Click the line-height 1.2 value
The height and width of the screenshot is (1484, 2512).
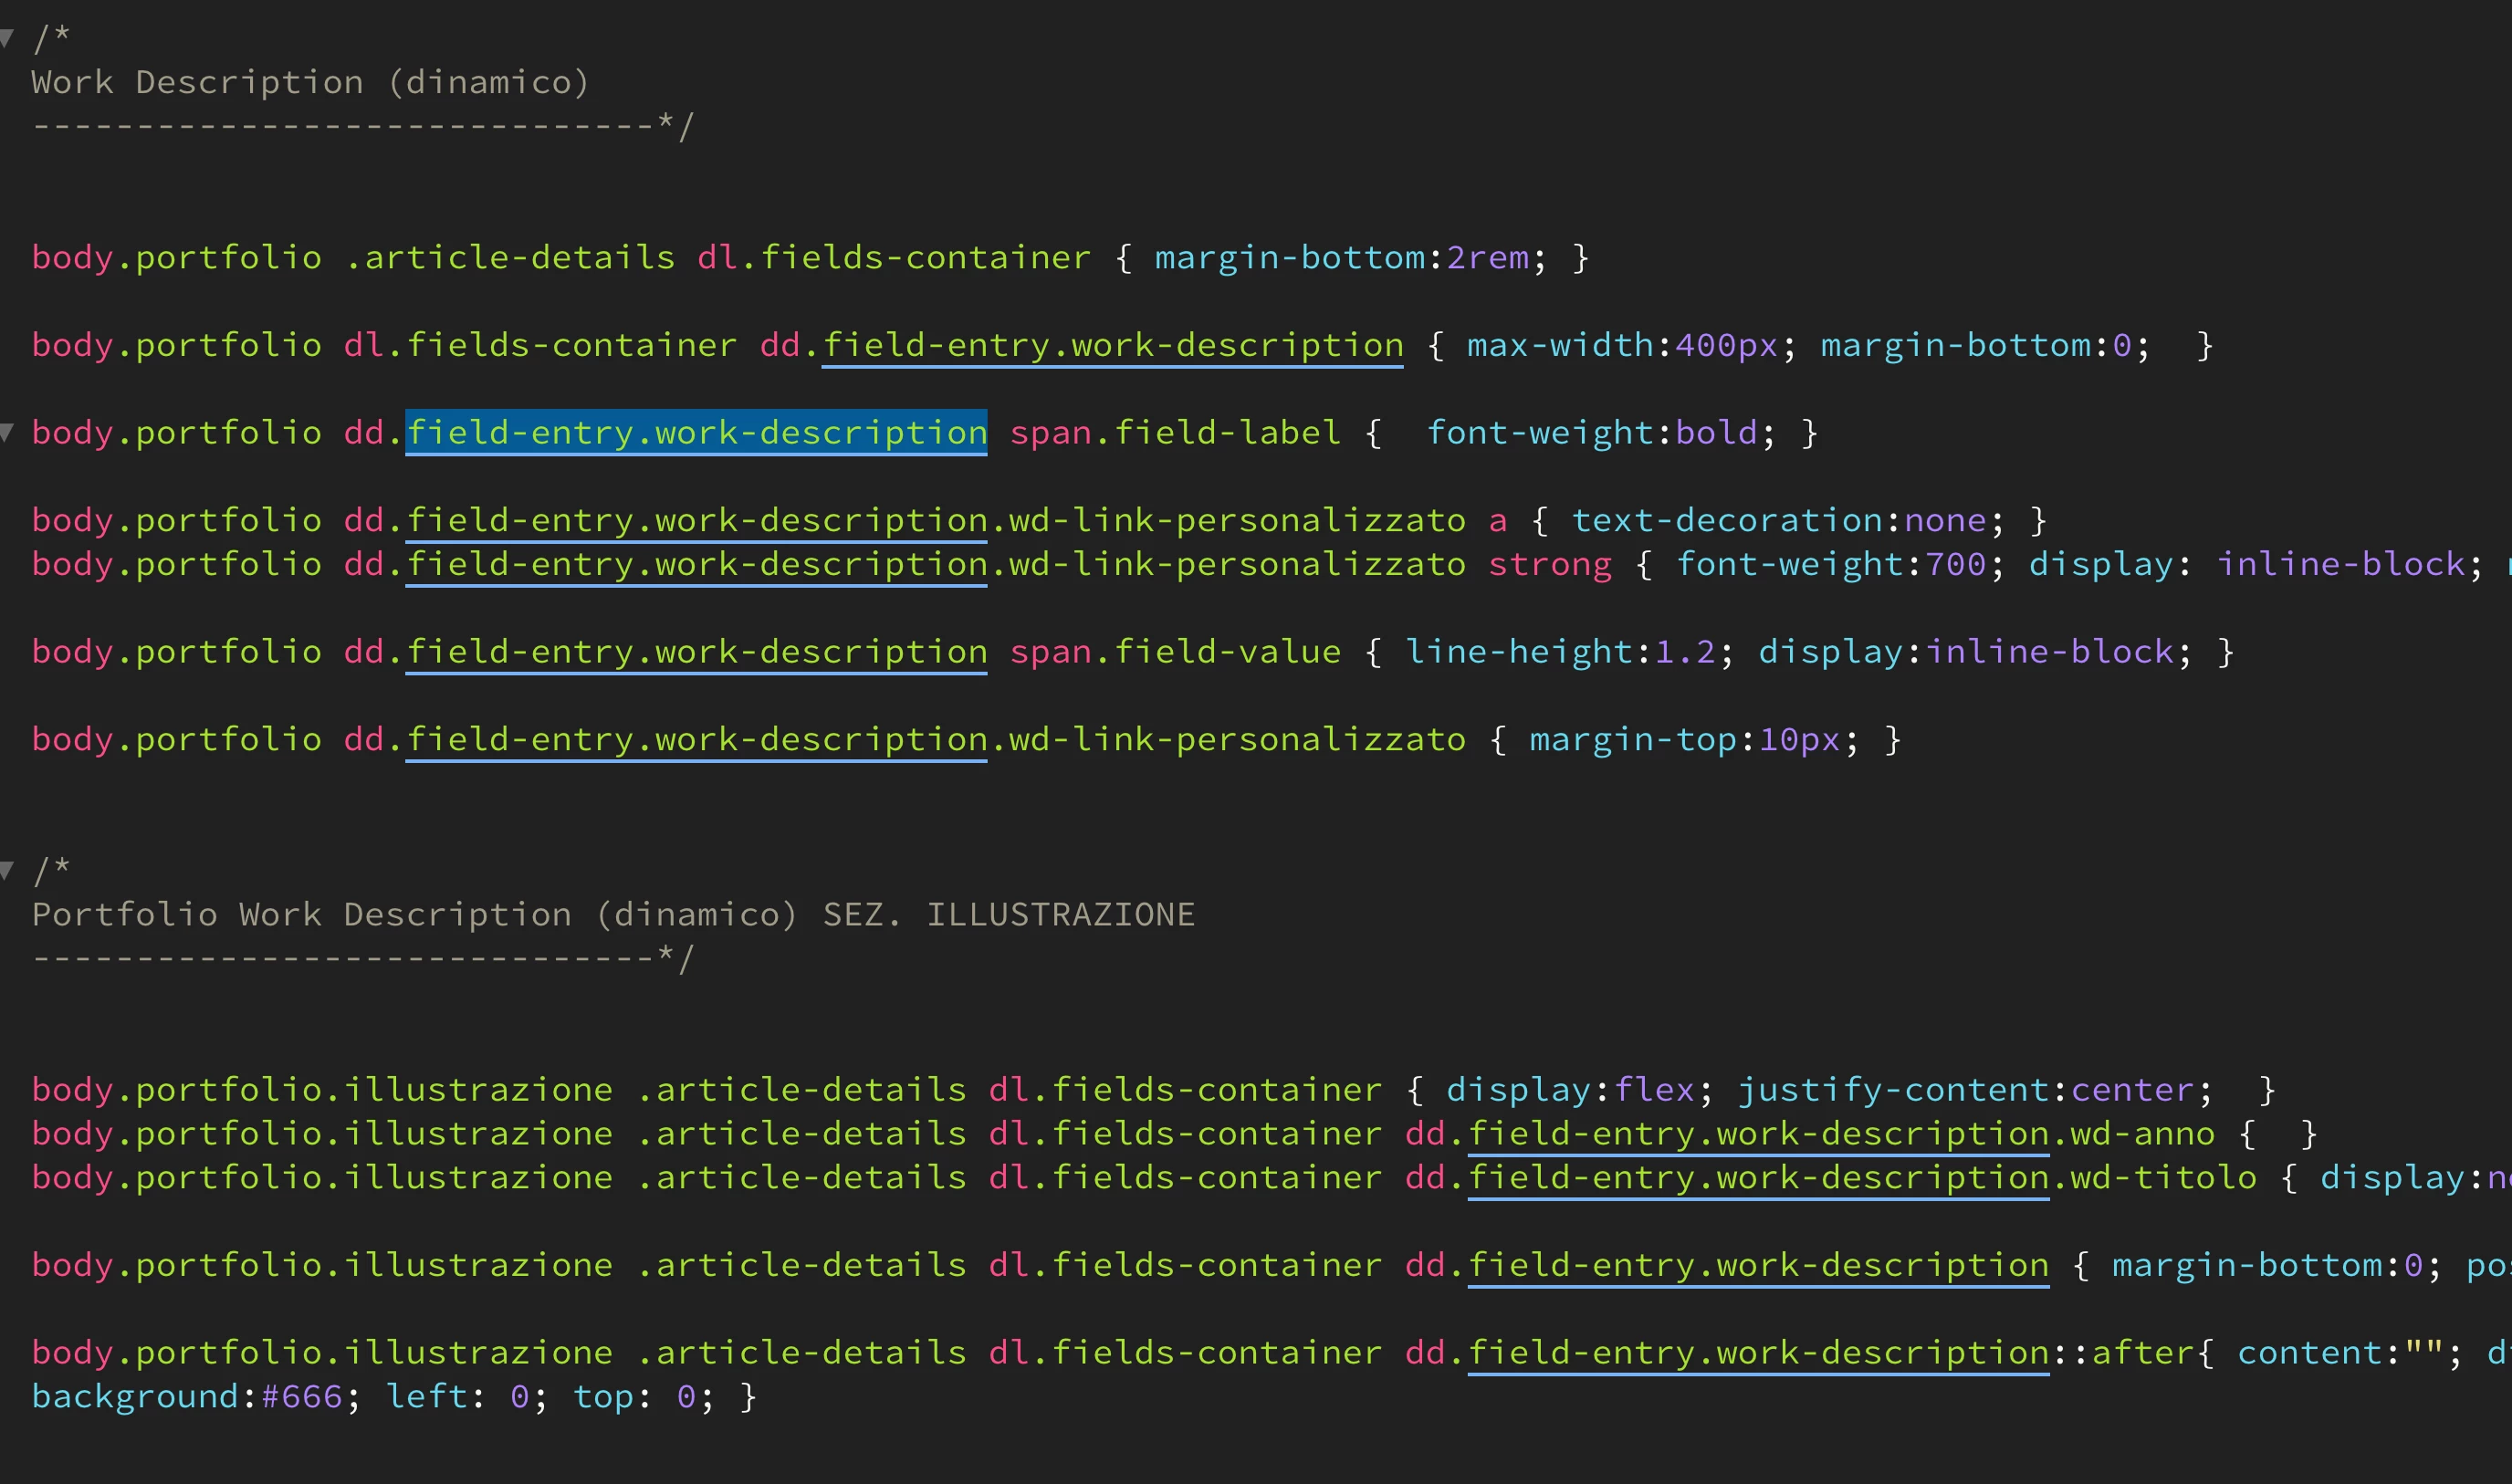pos(1685,652)
